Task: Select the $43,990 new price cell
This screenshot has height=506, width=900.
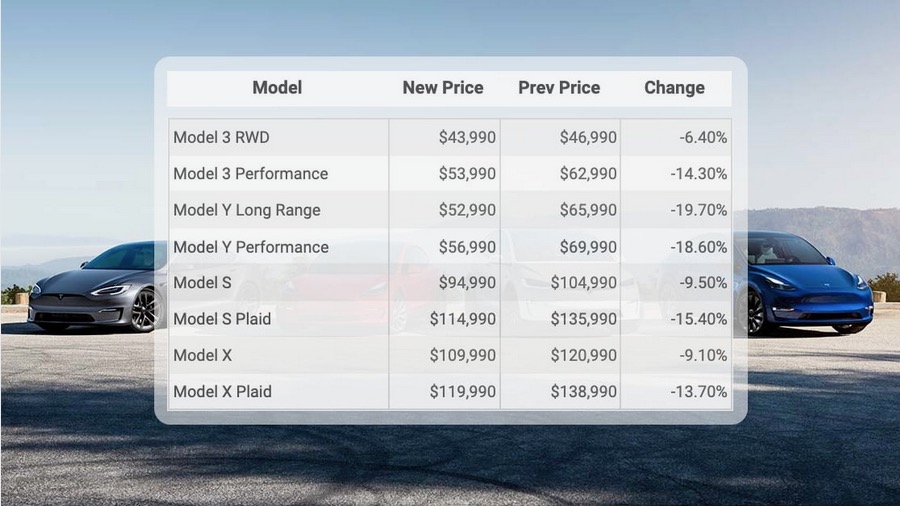Action: (467, 137)
